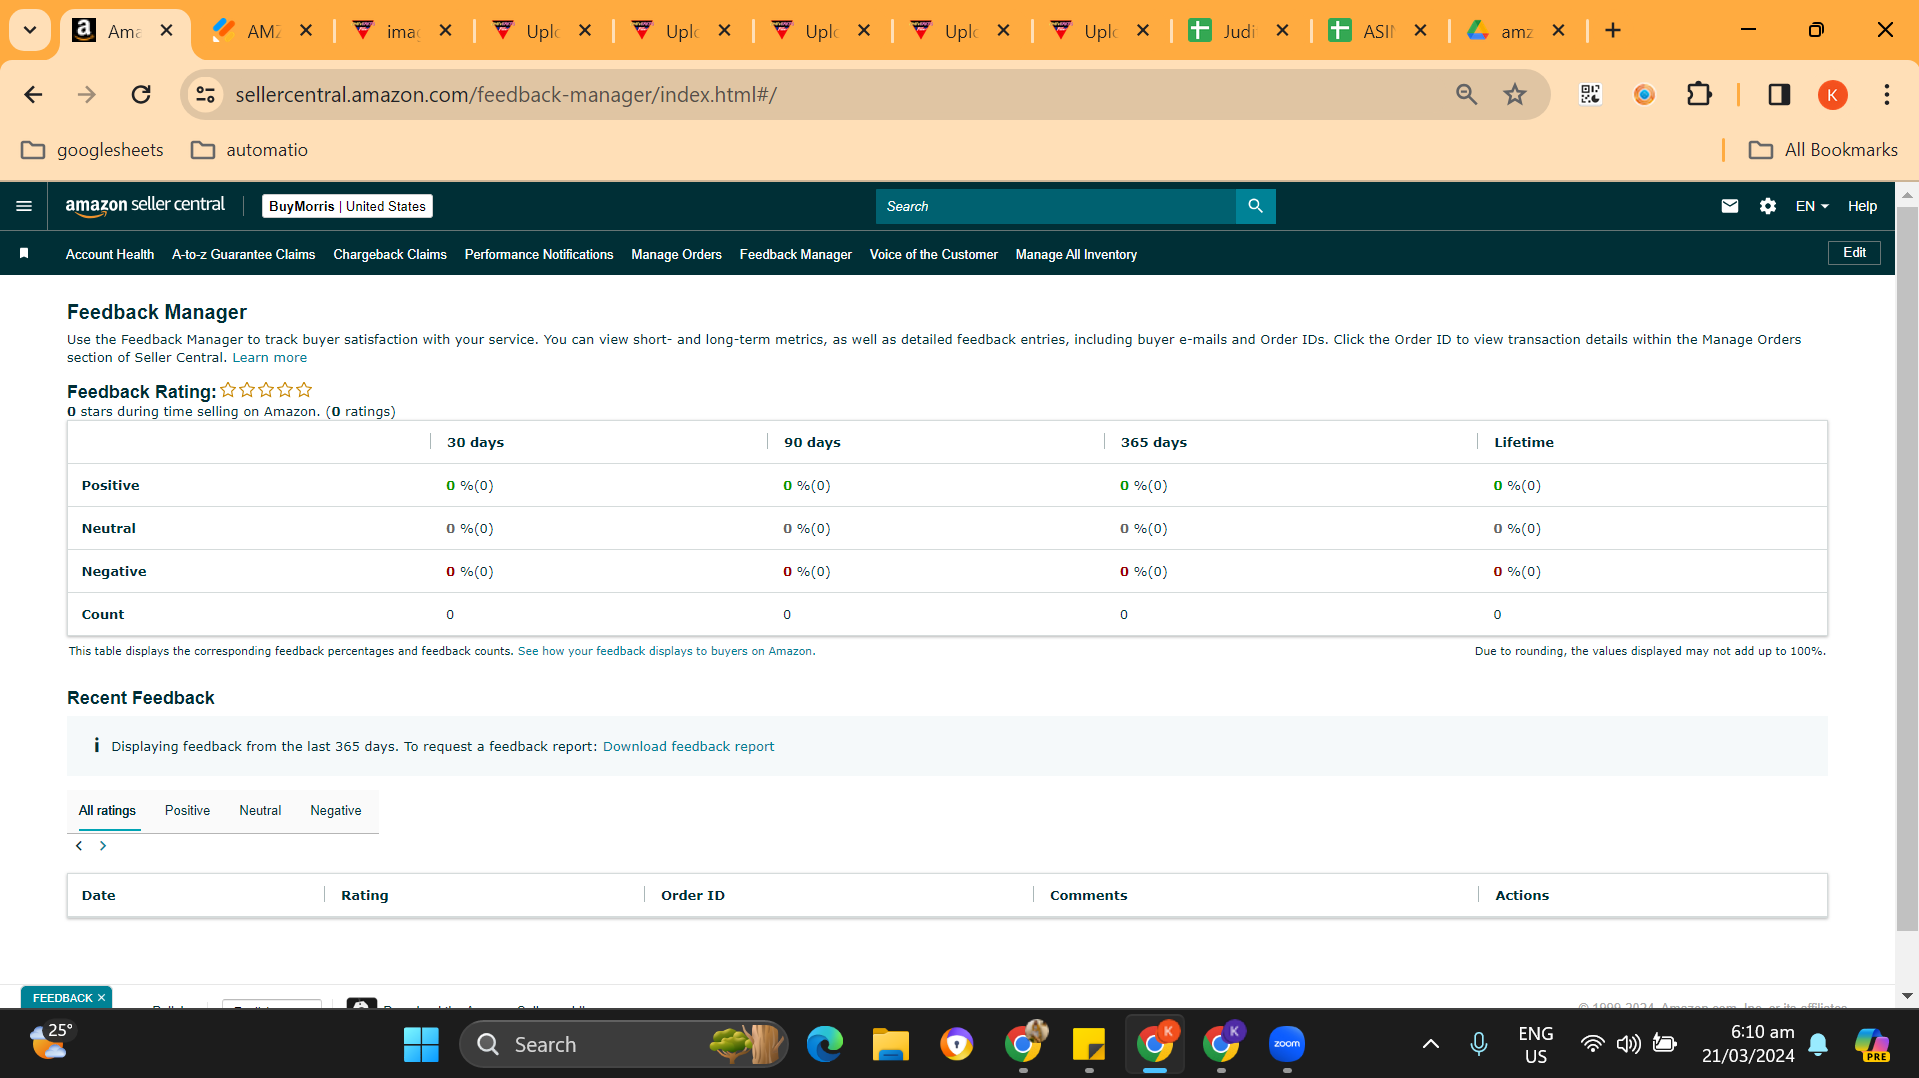The width and height of the screenshot is (1919, 1078).
Task: Close the FEEDBACK tab at bottom left
Action: click(x=101, y=998)
